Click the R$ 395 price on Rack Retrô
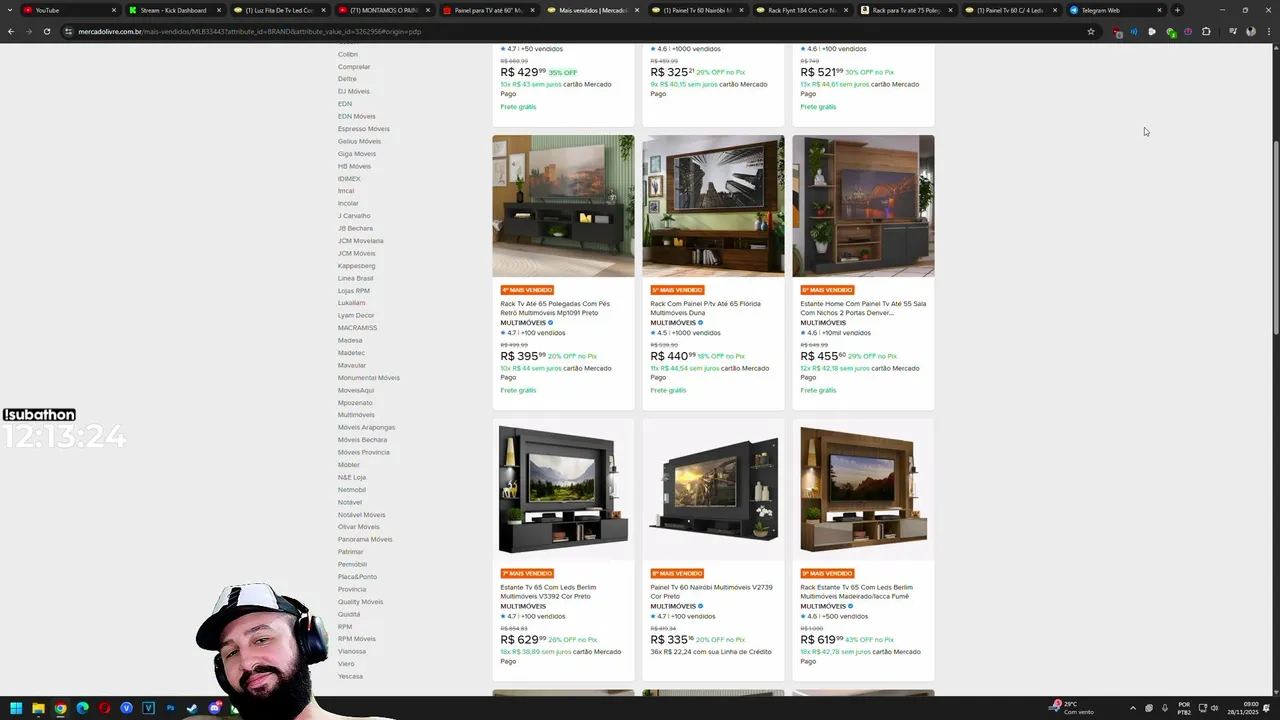1280x720 pixels. (x=523, y=356)
